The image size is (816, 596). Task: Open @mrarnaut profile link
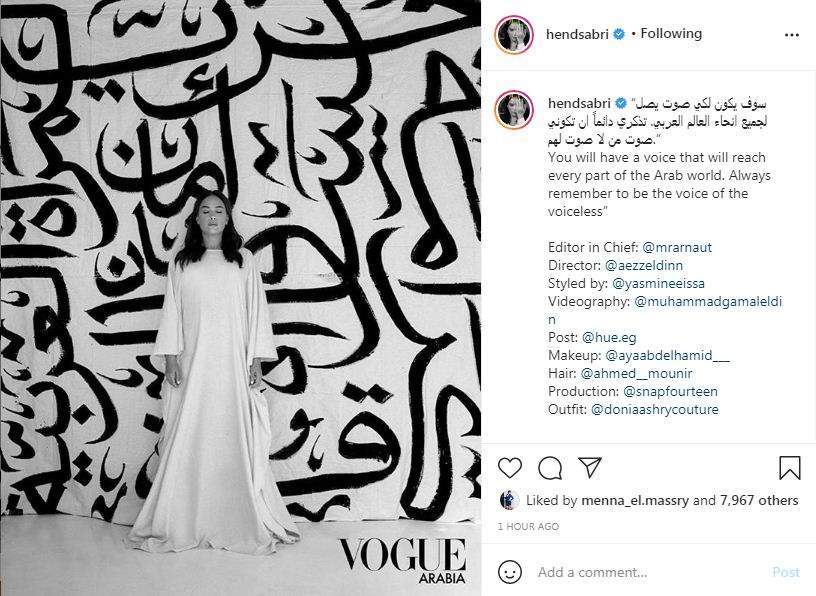[677, 247]
